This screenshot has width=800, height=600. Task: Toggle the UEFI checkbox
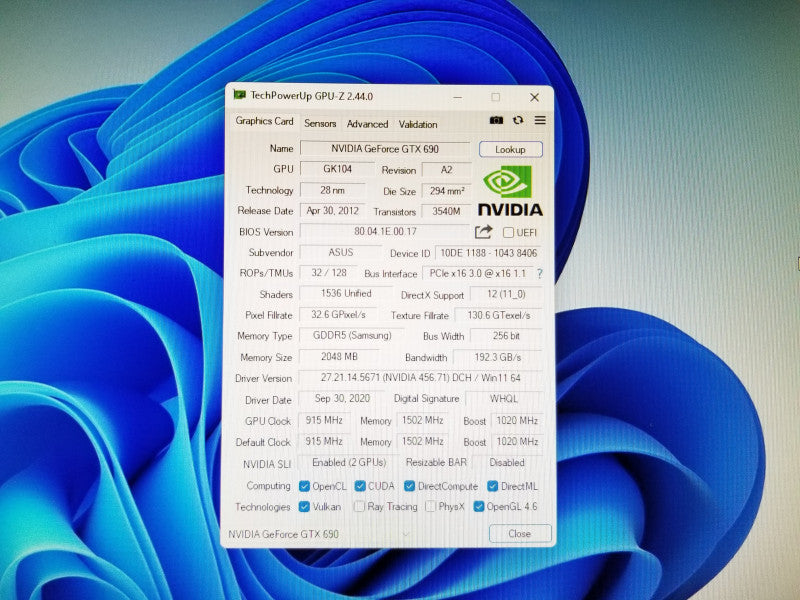(x=508, y=232)
